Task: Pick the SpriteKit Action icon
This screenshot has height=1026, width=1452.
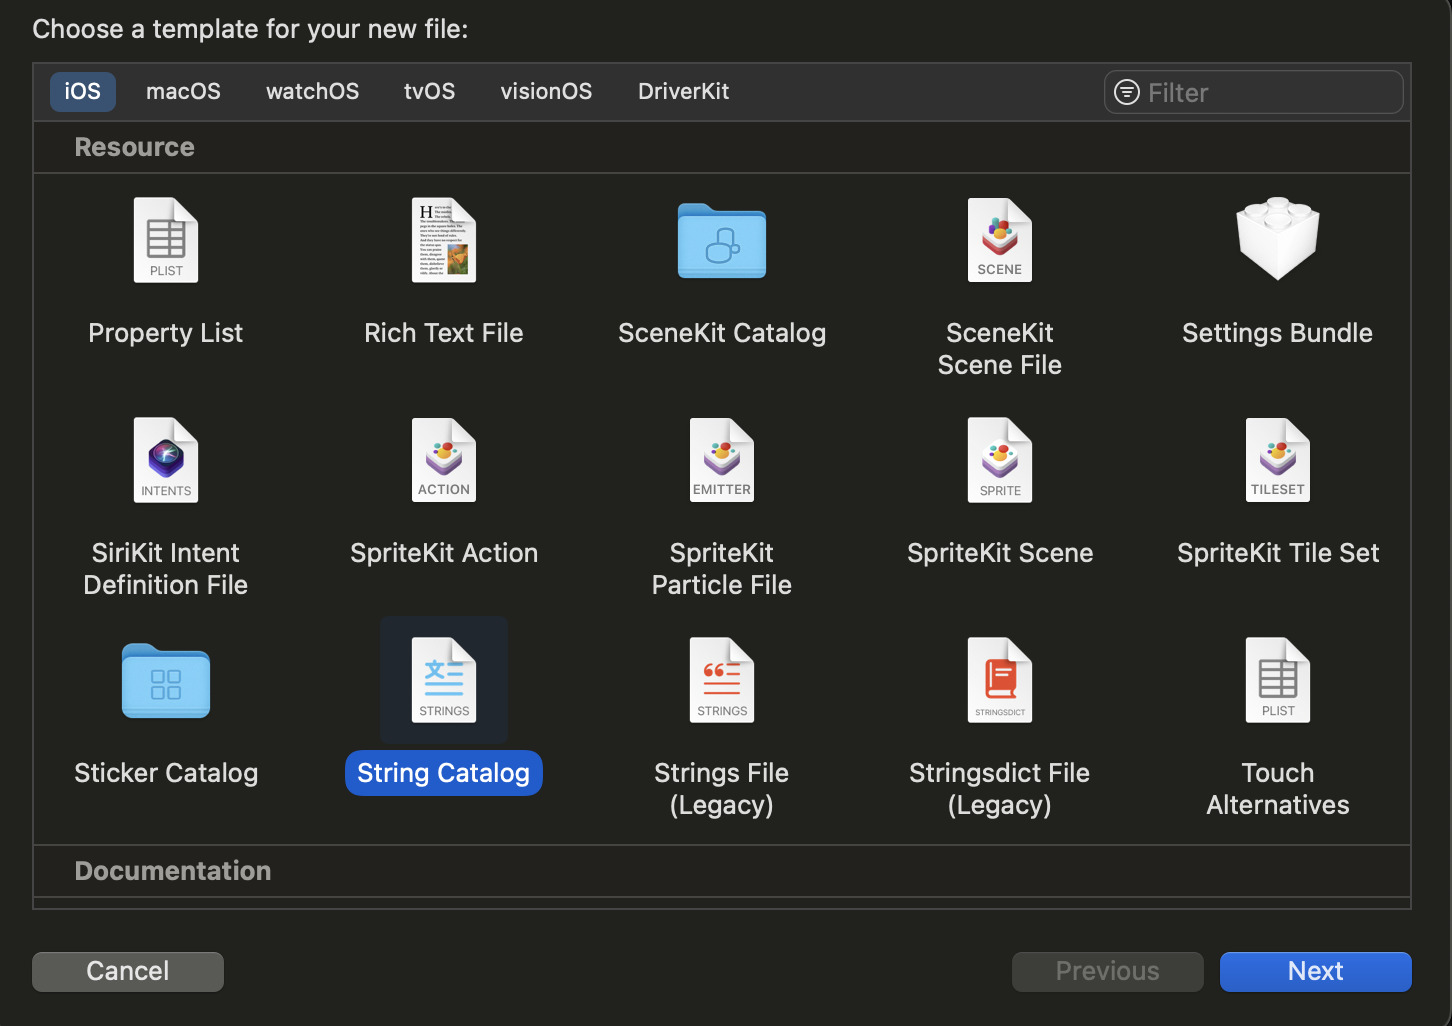Action: (x=444, y=460)
